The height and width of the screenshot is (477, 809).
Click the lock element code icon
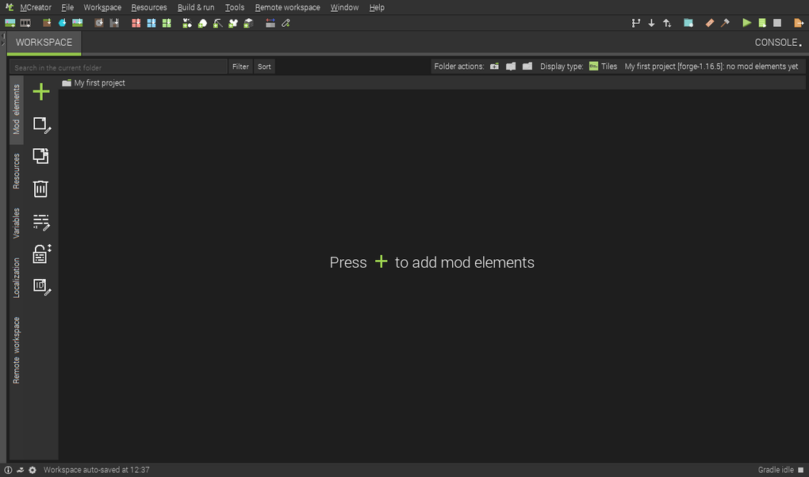pos(41,254)
